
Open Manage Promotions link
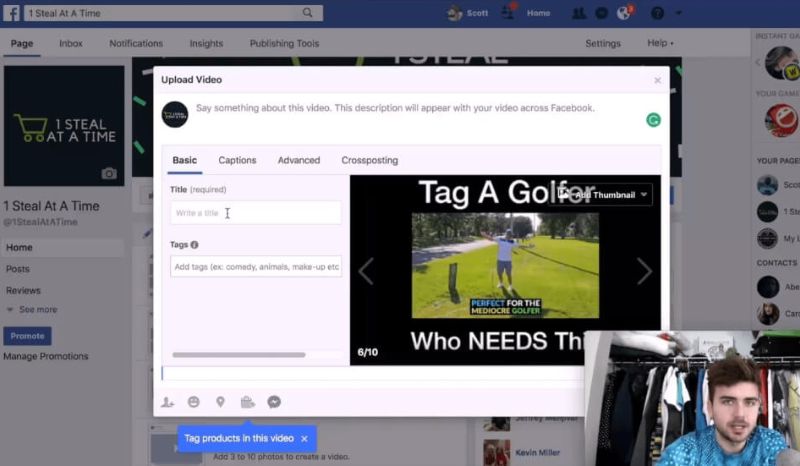pyautogui.click(x=45, y=356)
